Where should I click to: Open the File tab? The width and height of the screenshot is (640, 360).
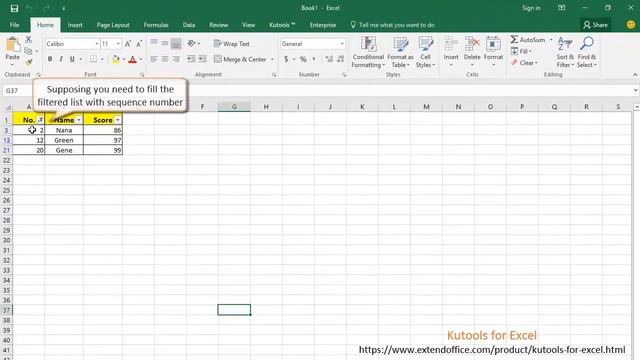[14, 25]
